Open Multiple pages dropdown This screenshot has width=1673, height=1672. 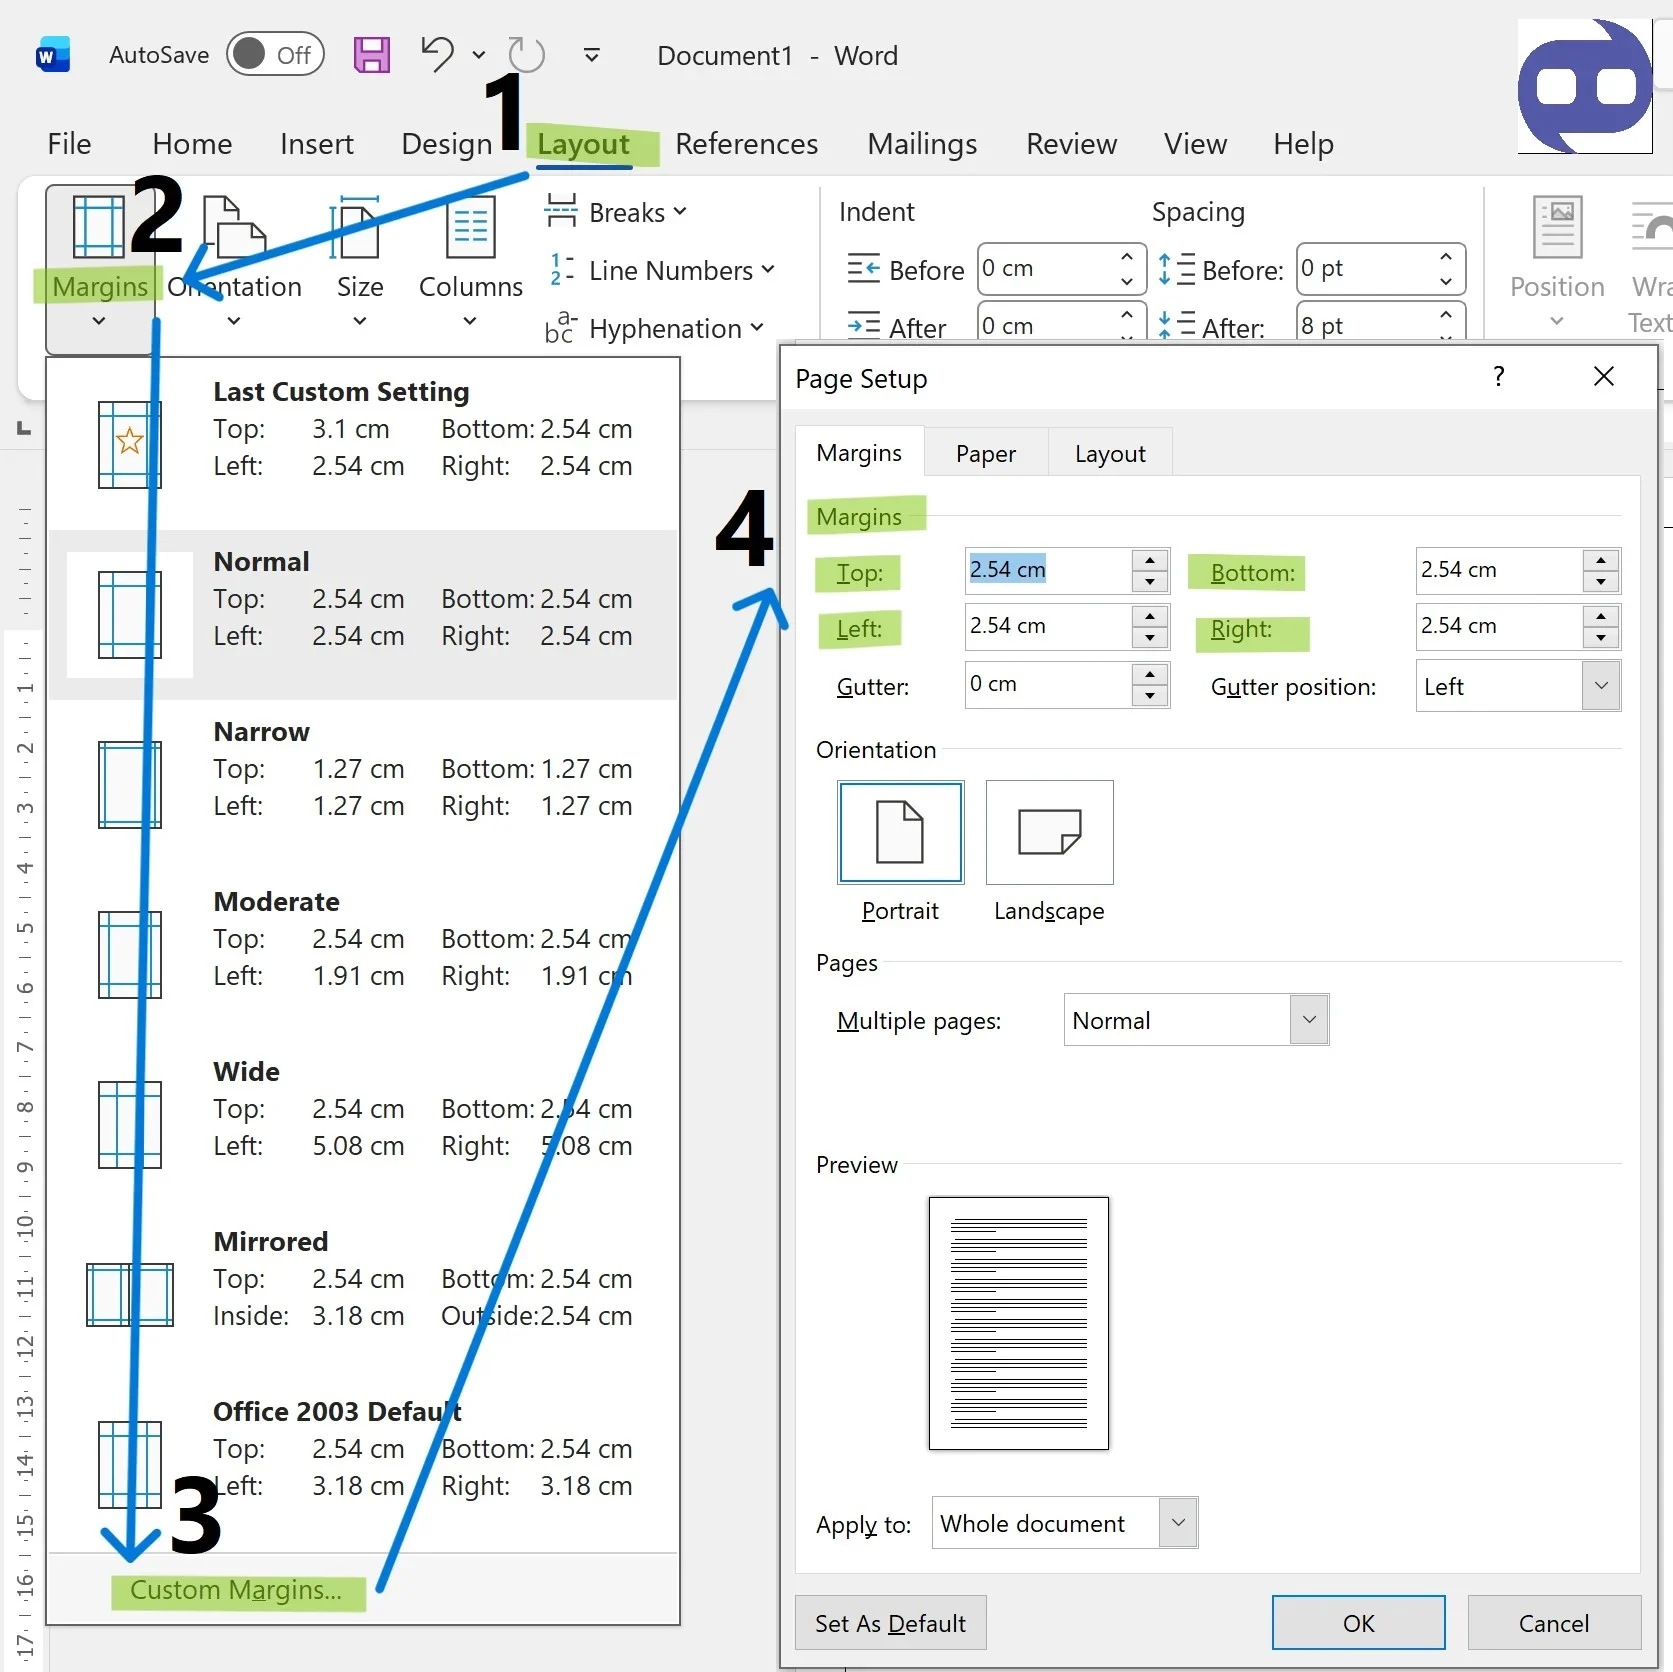1309,1020
